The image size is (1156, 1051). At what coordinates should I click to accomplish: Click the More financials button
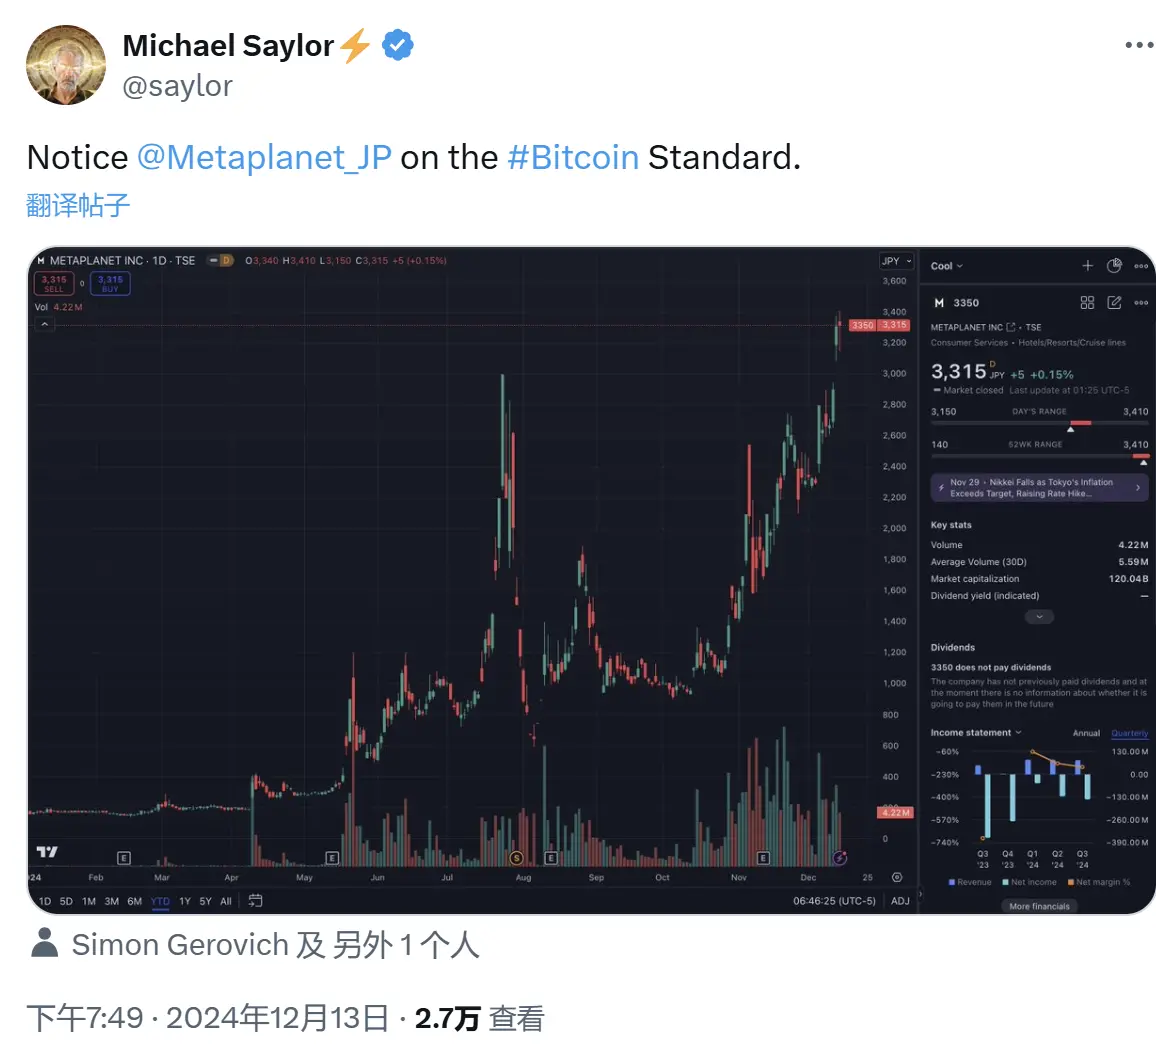(x=1039, y=905)
